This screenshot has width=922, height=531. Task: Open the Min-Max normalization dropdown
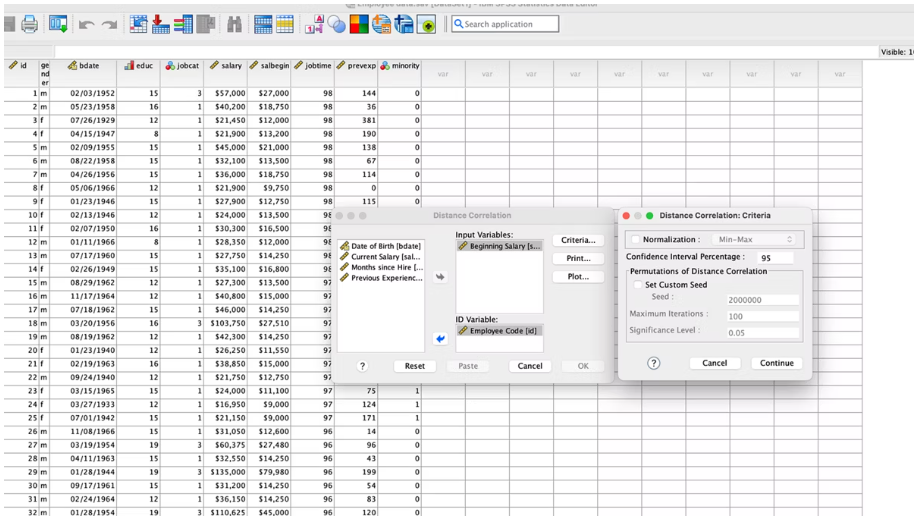(x=756, y=239)
